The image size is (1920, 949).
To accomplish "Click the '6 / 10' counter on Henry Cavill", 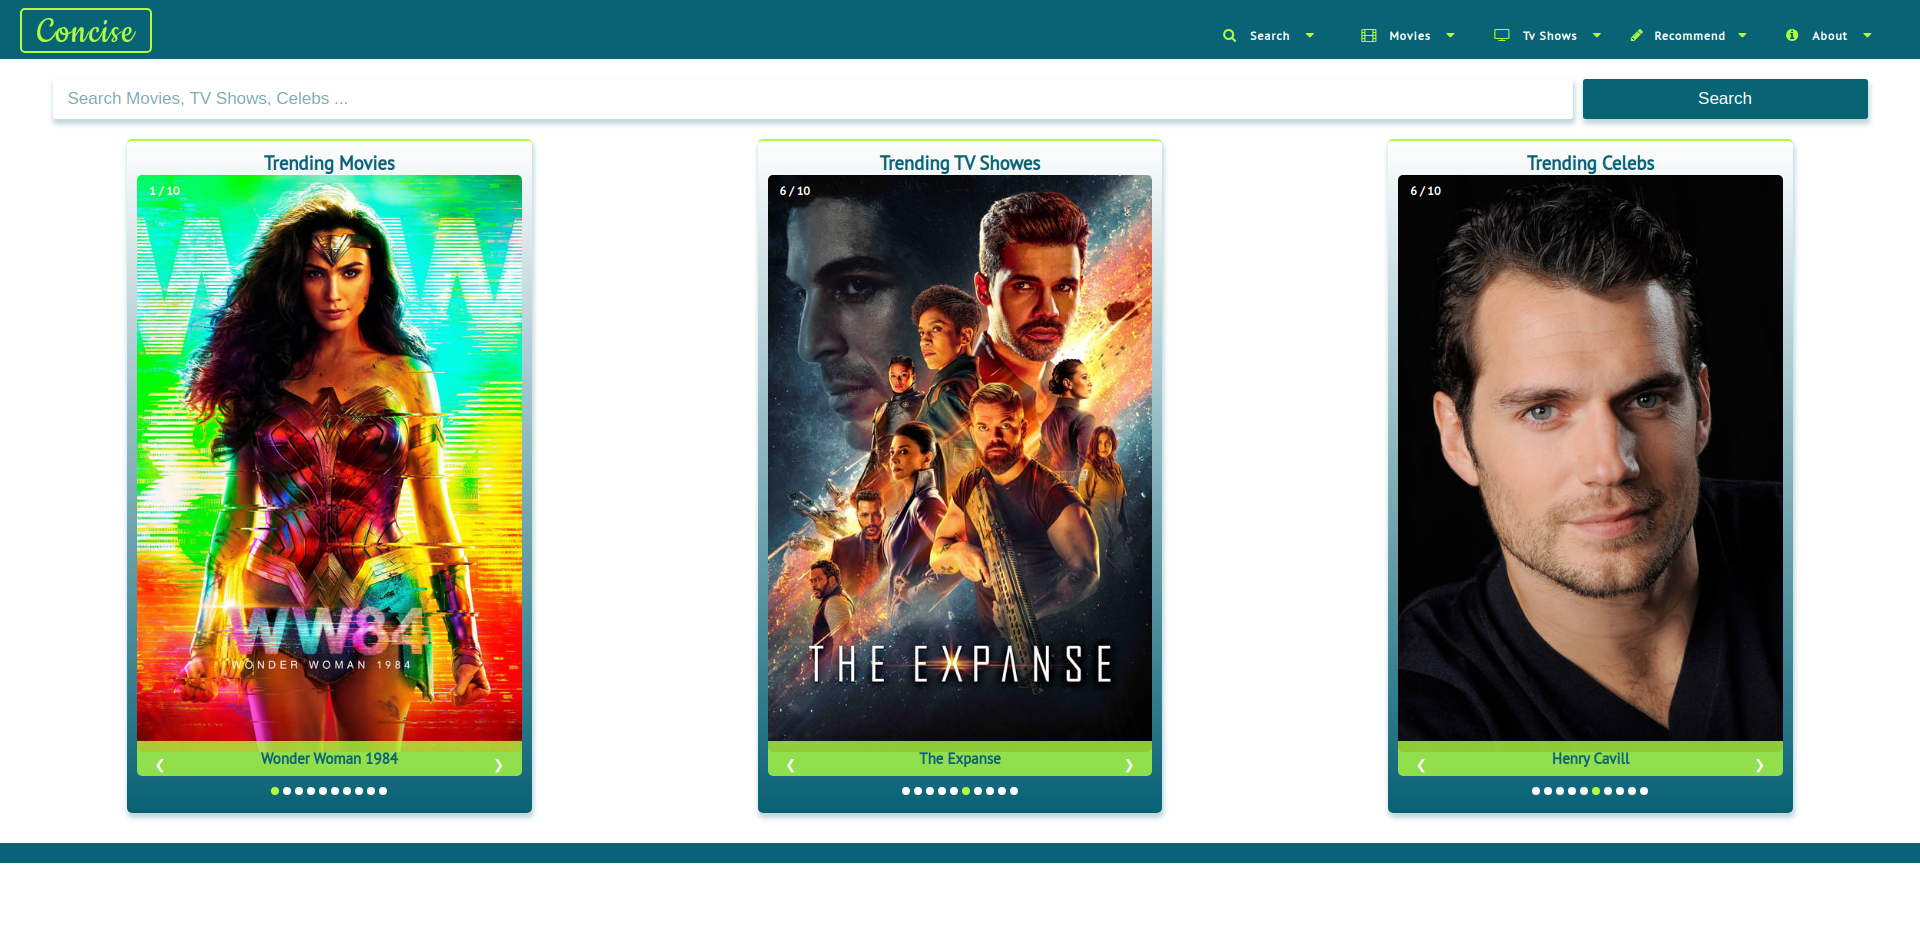I will click(x=1426, y=191).
